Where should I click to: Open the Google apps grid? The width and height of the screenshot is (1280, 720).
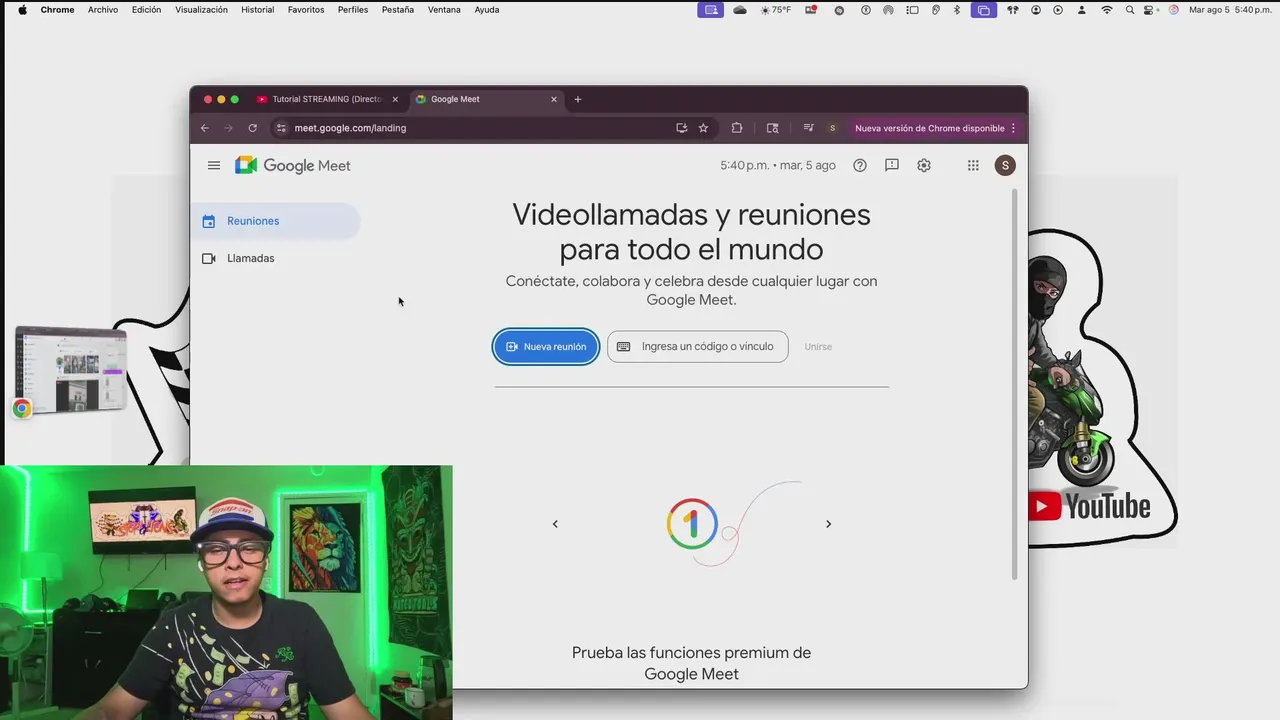pyautogui.click(x=973, y=166)
